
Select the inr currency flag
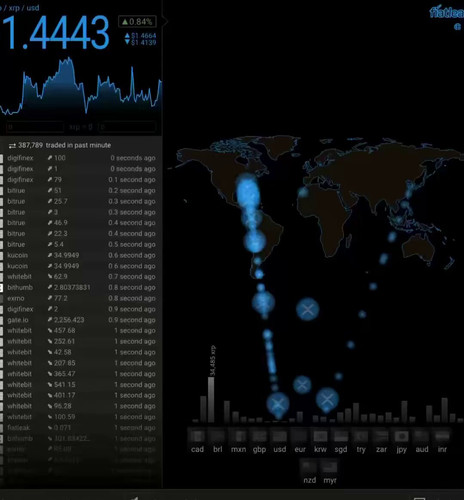(442, 436)
